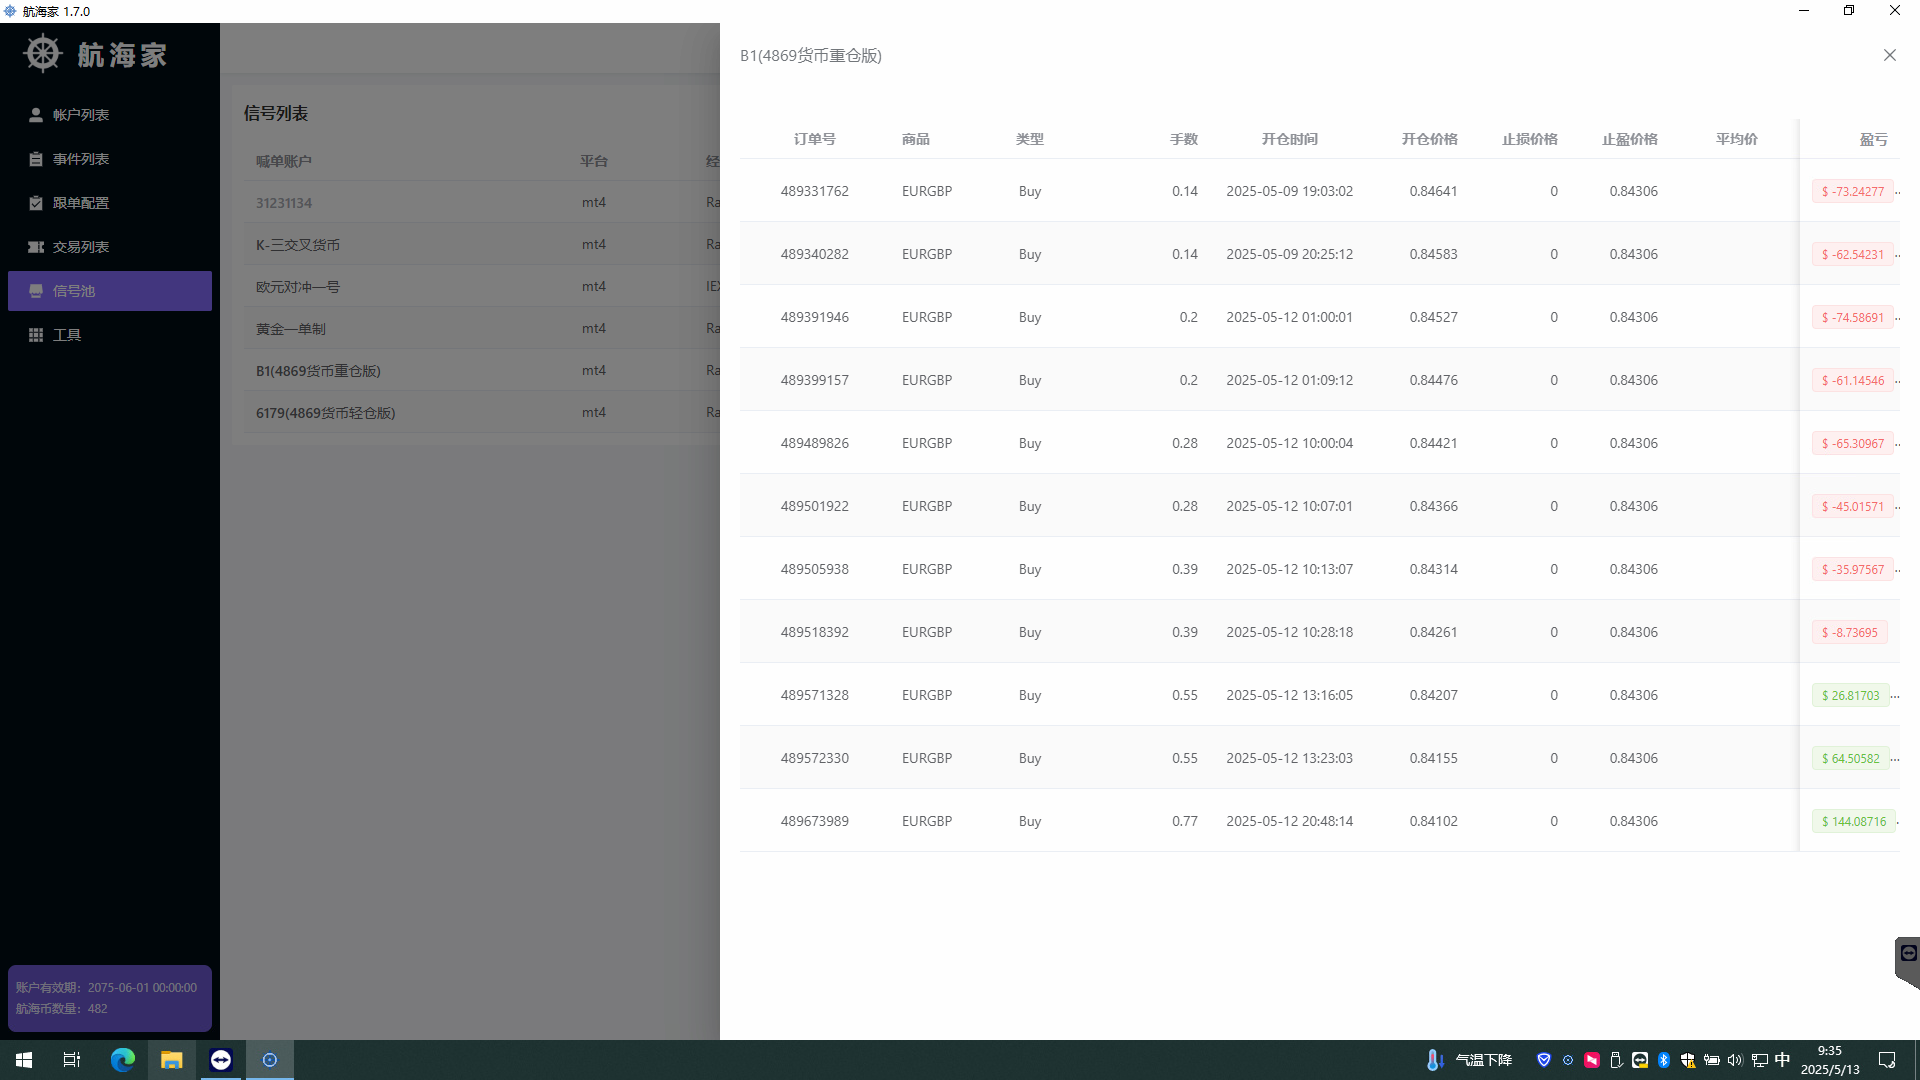The height and width of the screenshot is (1080, 1920).
Task: Click the ship wheel logo icon
Action: click(x=43, y=54)
